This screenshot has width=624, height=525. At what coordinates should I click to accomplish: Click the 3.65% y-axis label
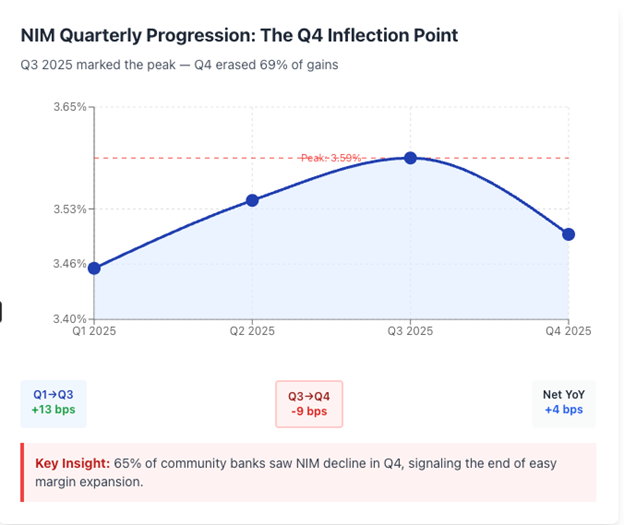click(71, 106)
